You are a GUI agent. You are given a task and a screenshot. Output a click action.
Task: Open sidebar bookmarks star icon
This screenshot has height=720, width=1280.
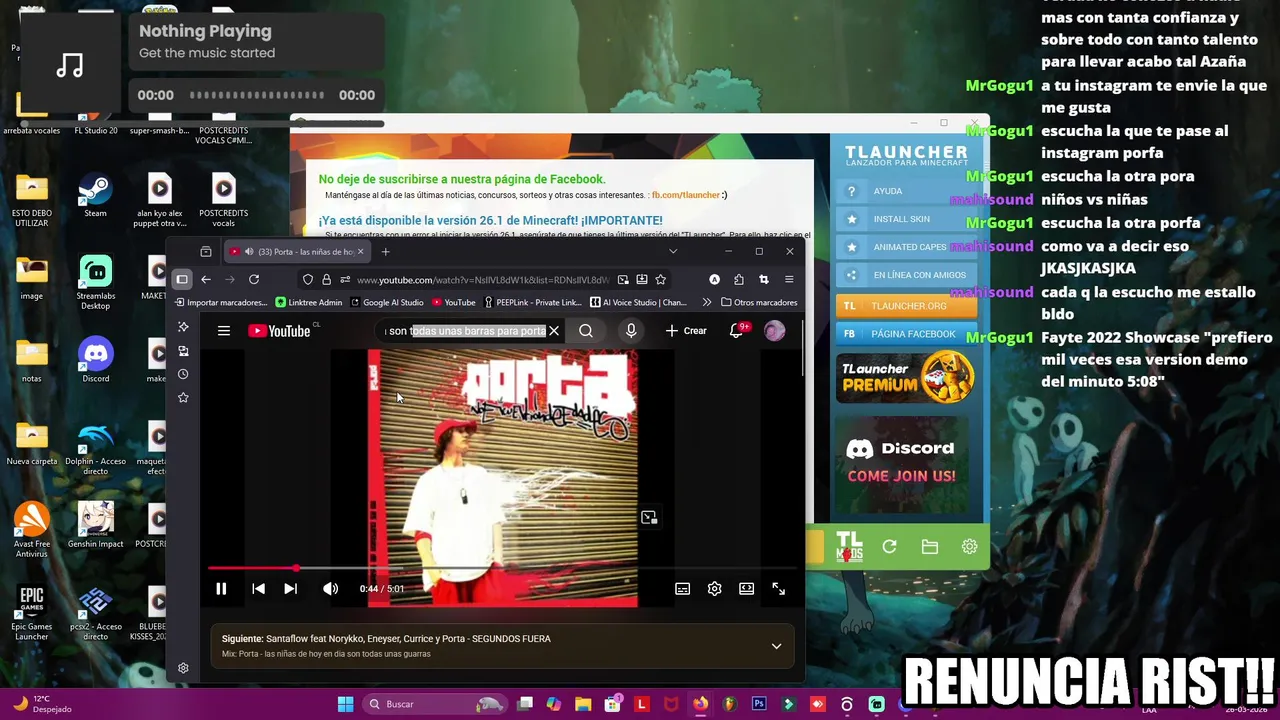(183, 398)
